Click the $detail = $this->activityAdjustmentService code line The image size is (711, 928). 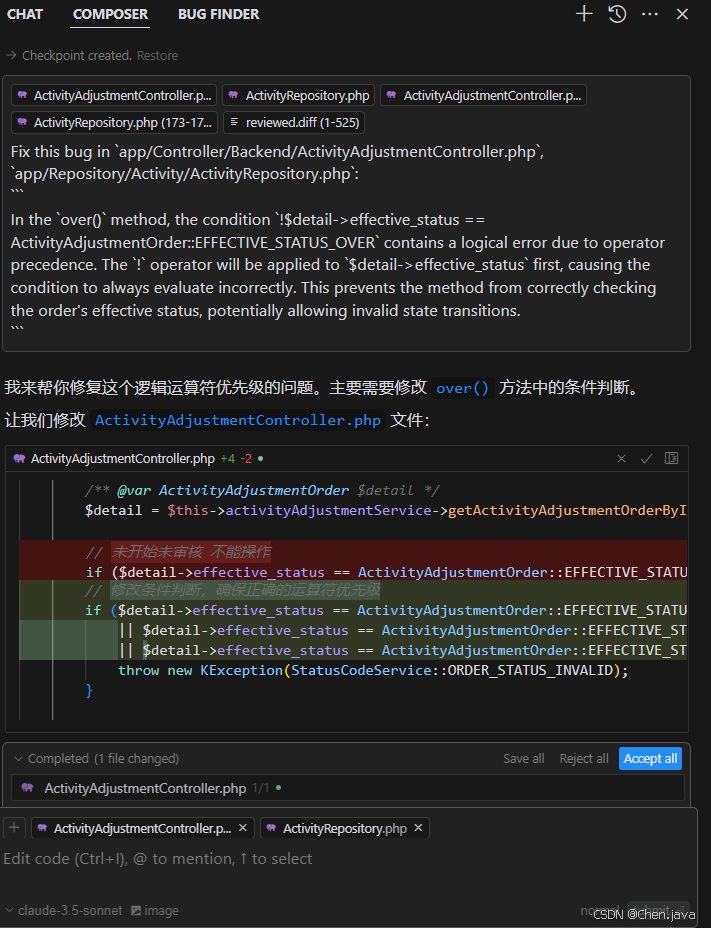point(385,510)
